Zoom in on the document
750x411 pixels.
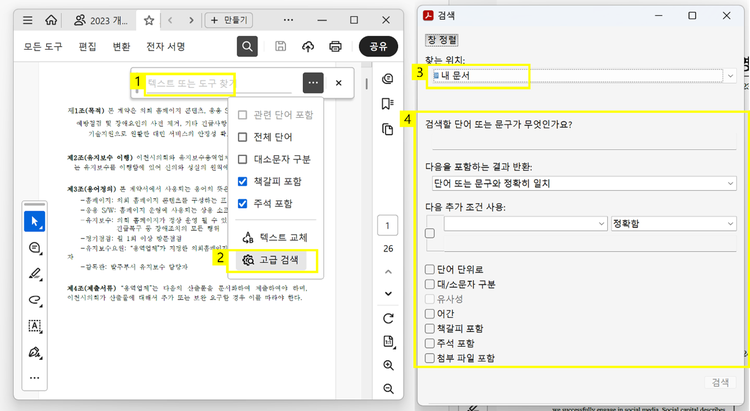pos(388,365)
